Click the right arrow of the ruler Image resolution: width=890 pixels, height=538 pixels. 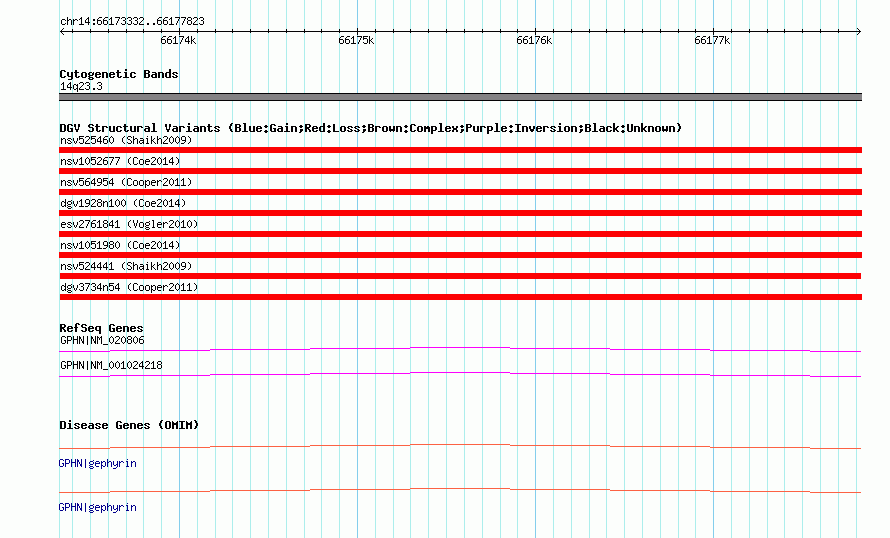858,32
